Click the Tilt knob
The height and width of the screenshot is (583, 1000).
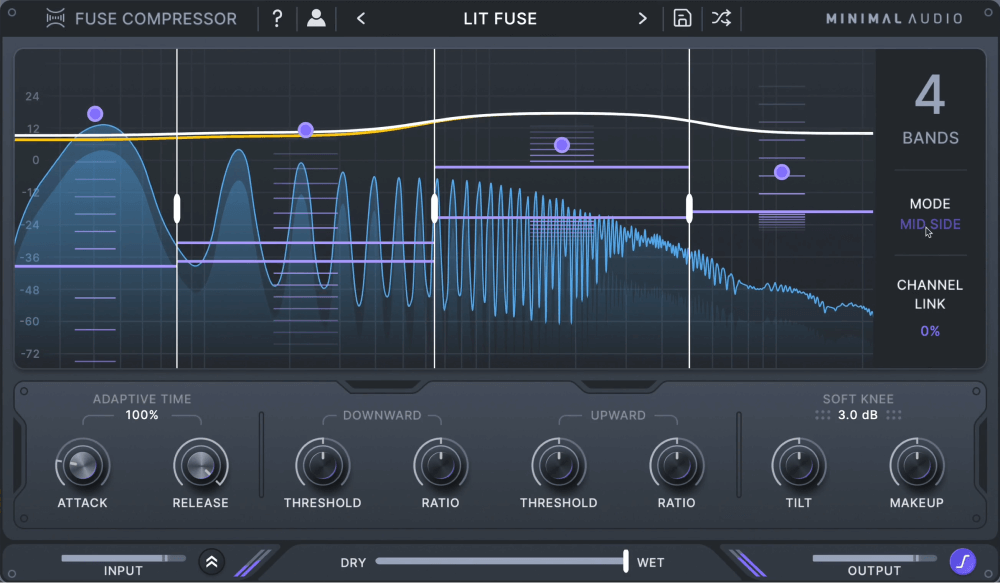[x=798, y=466]
